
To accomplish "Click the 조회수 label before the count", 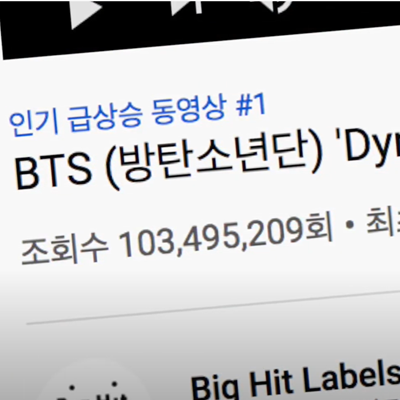I will pyautogui.click(x=64, y=249).
